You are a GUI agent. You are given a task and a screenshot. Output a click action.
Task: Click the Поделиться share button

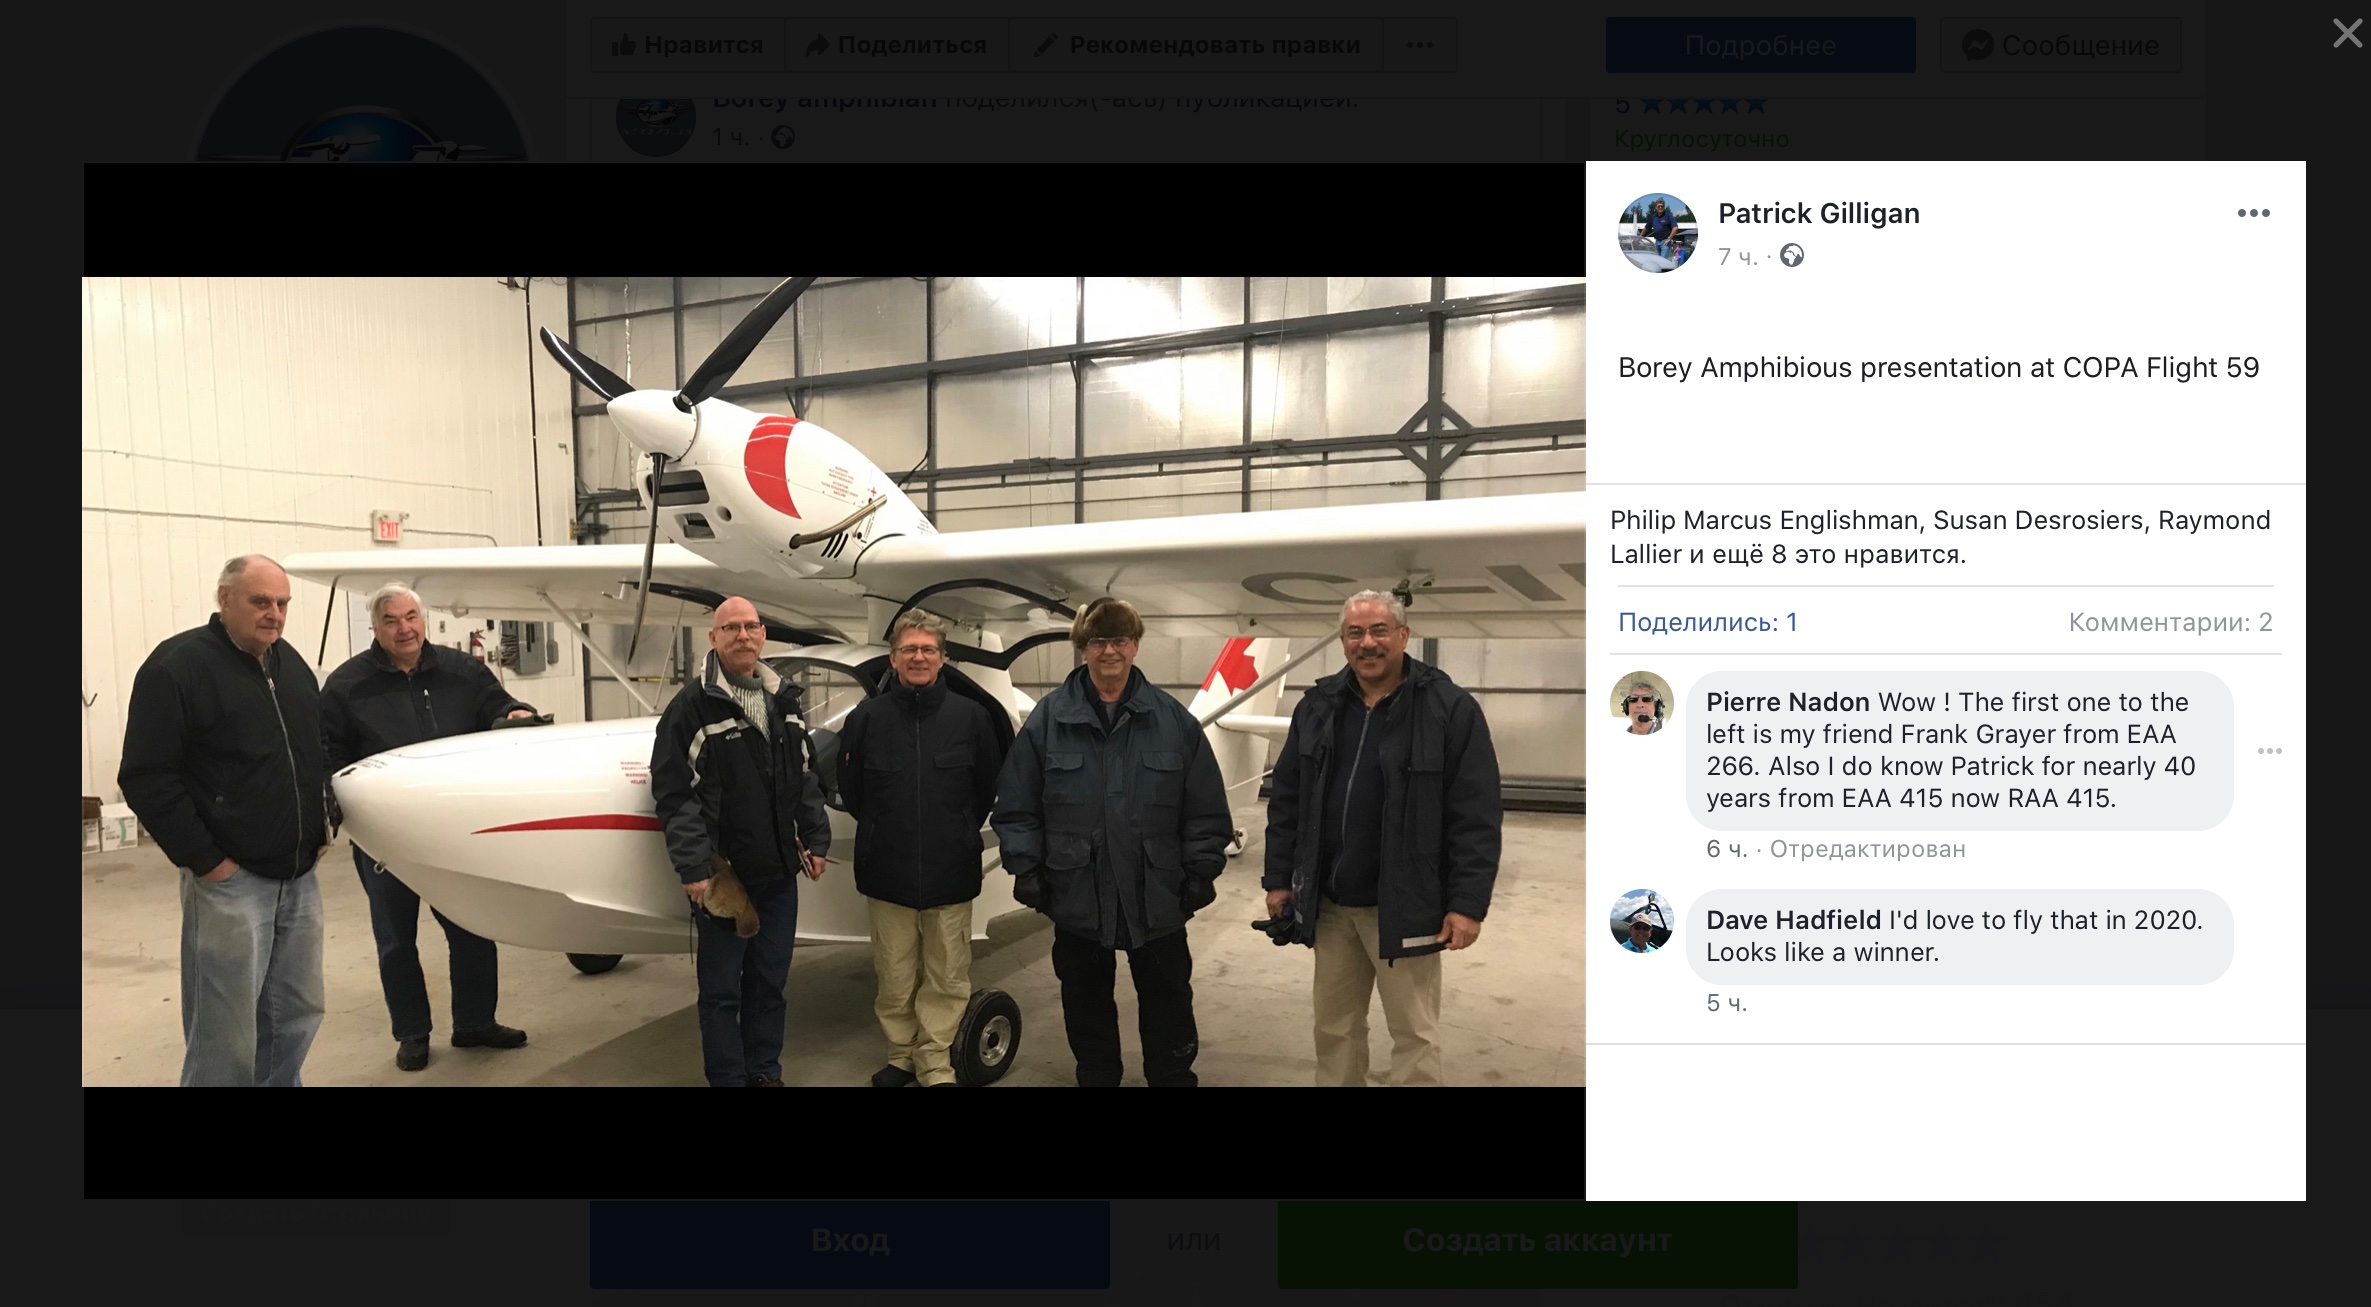[897, 45]
